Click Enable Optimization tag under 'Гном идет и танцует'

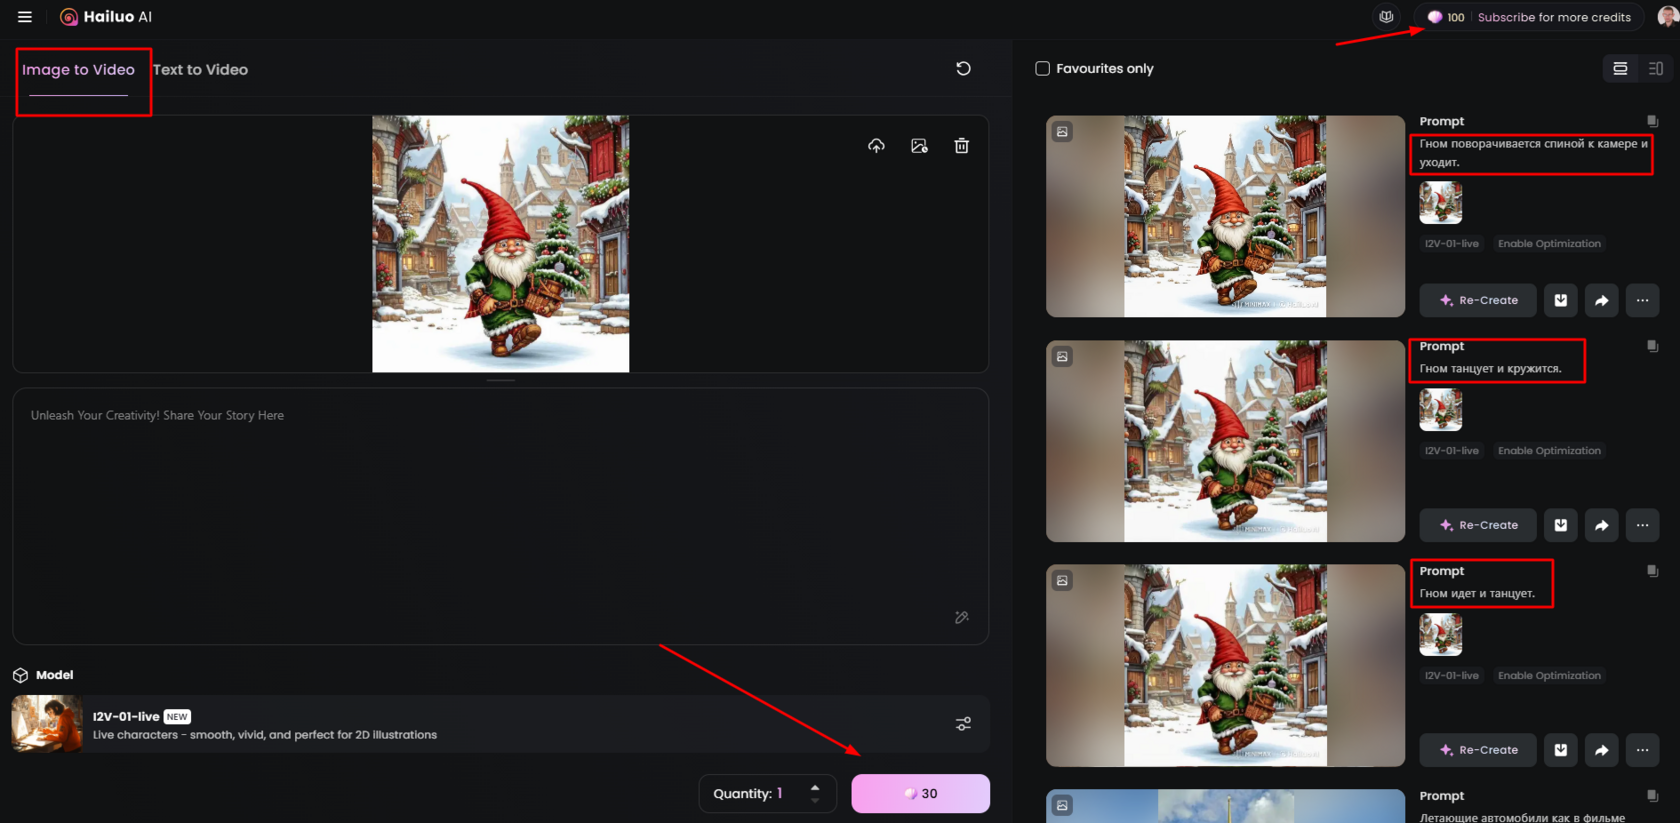[x=1549, y=676]
